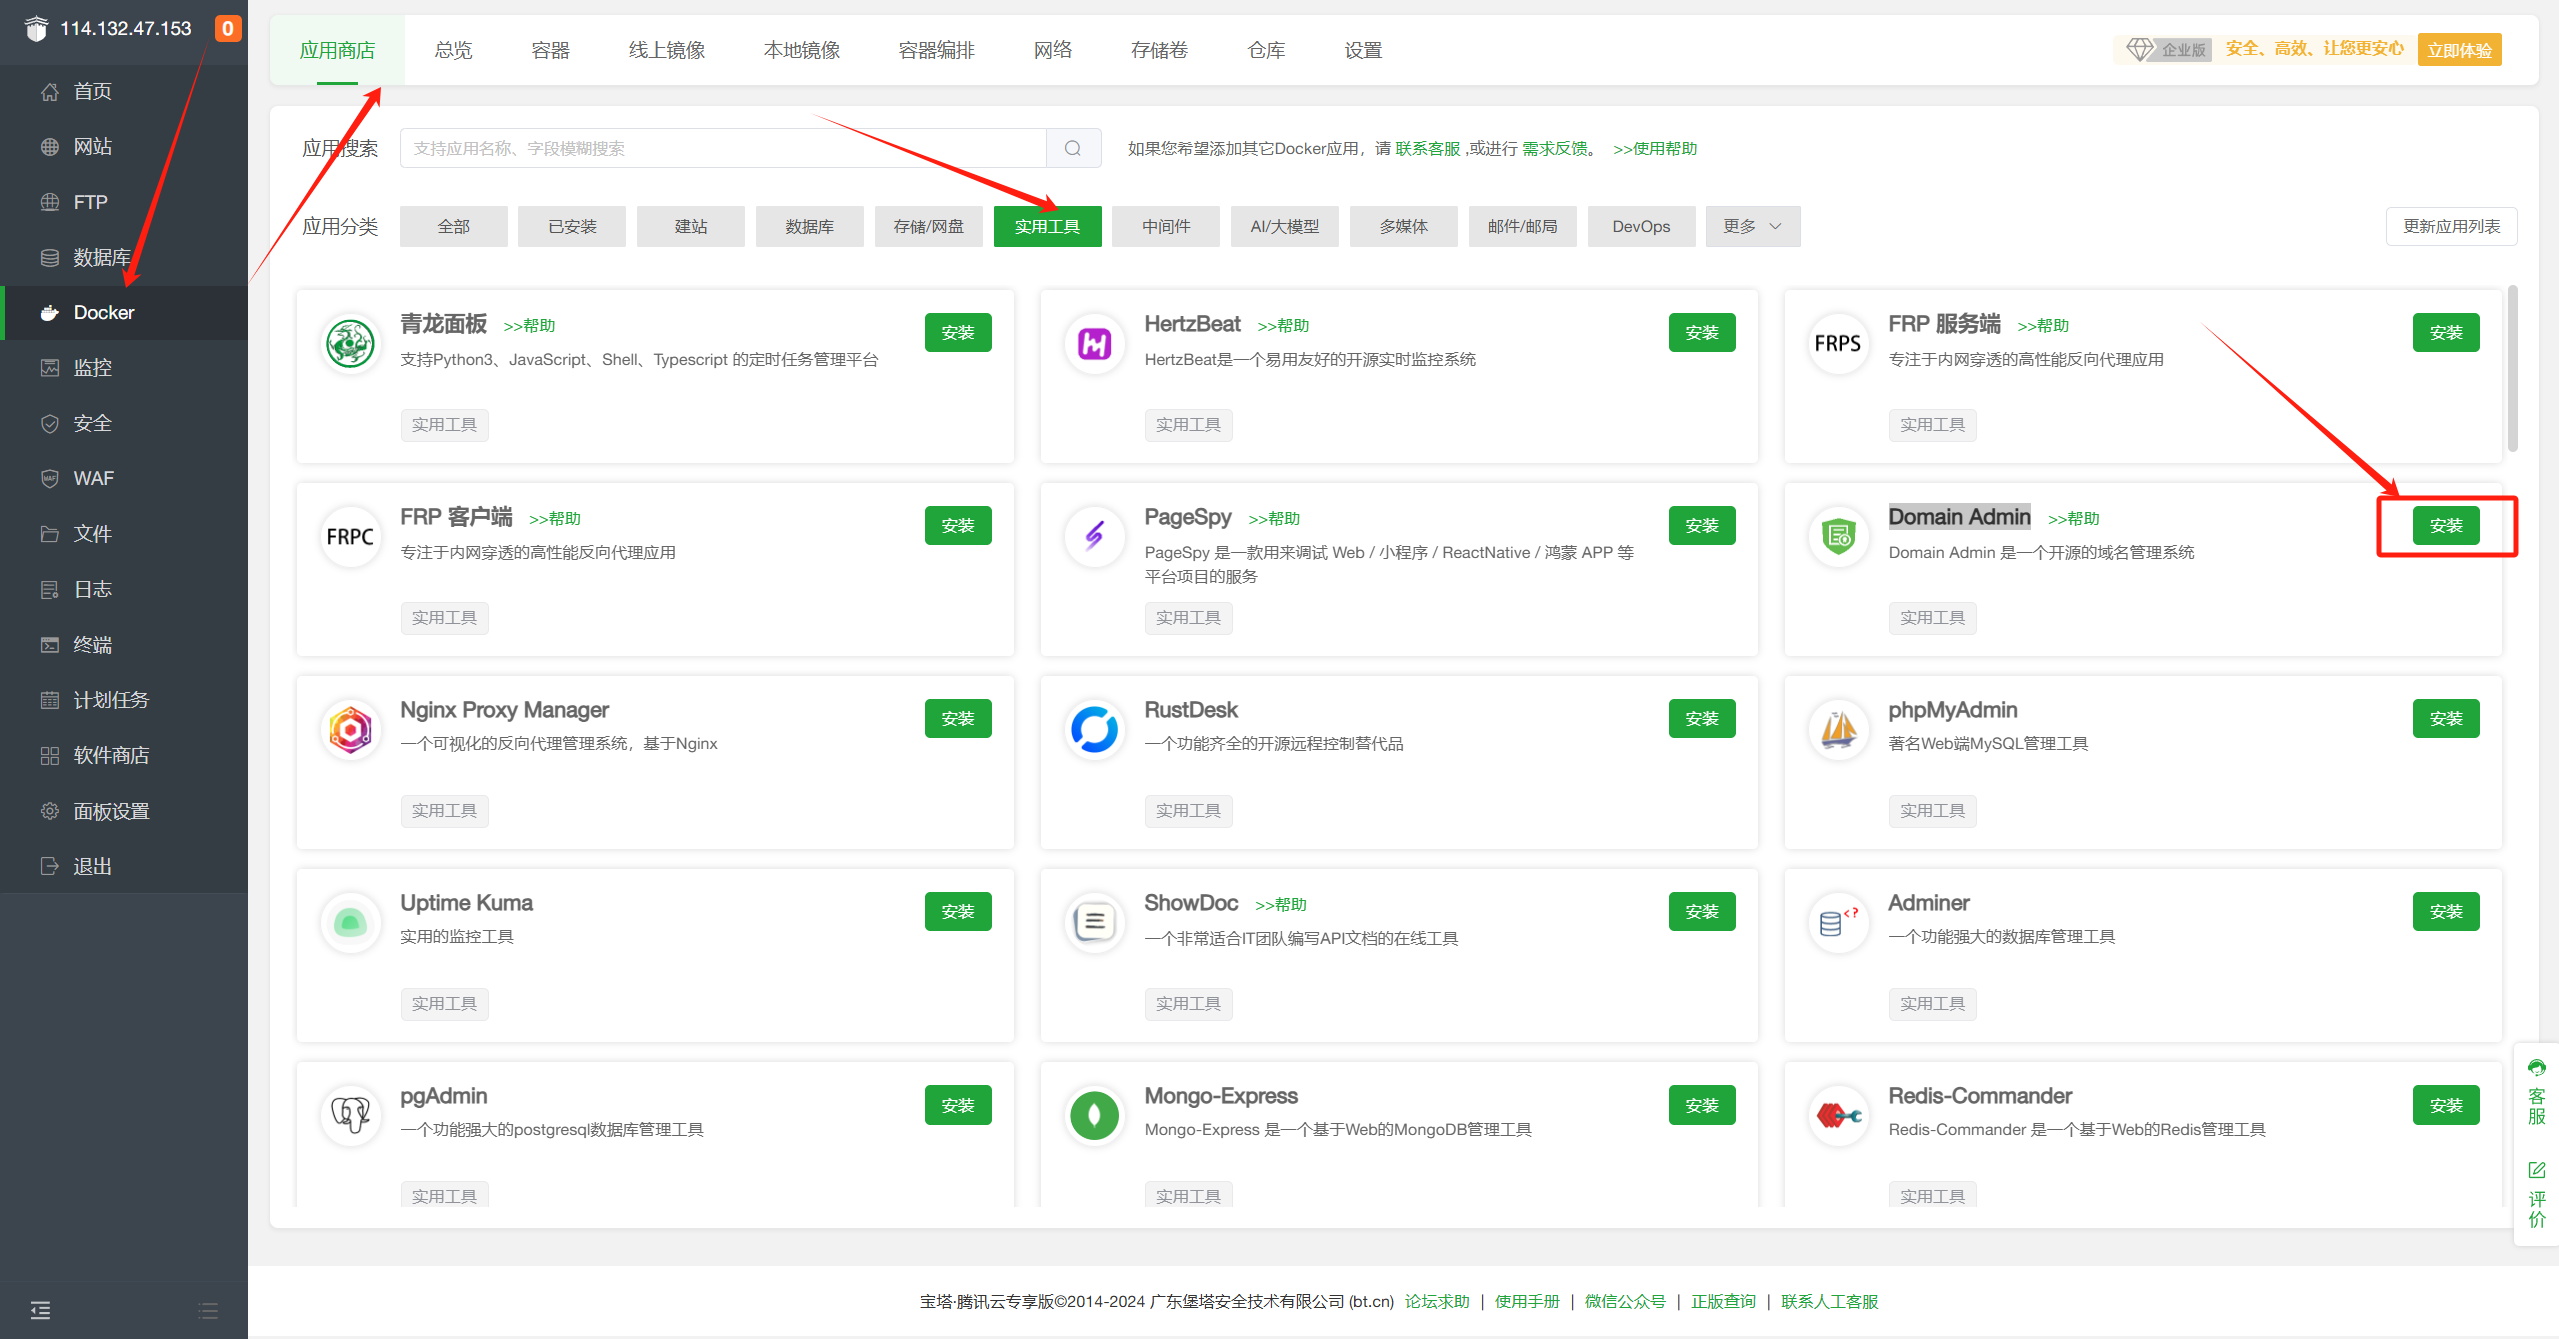Screen dimensions: 2559x1339
Task: Click the Nginx Proxy Manager logo
Action: [x=351, y=730]
